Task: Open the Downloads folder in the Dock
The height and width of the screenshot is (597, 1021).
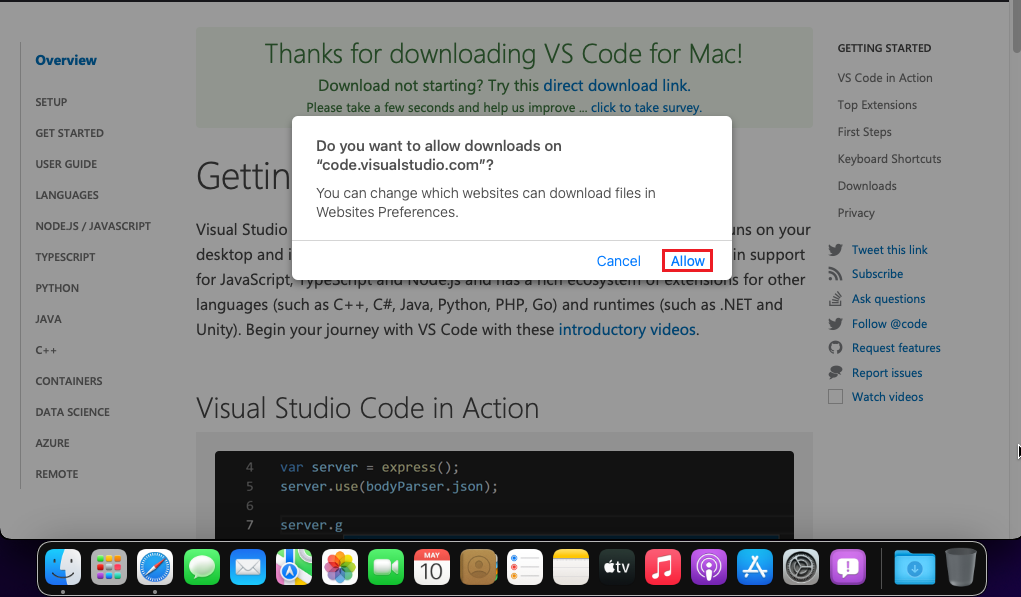Action: [x=914, y=568]
